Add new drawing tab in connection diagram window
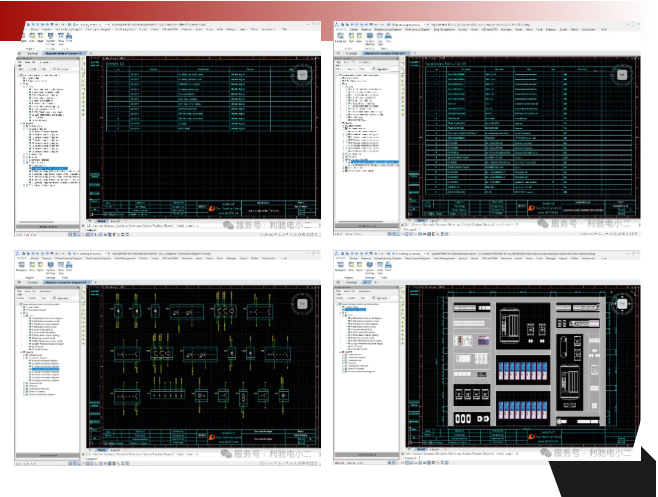658x497 pixels. click(96, 282)
